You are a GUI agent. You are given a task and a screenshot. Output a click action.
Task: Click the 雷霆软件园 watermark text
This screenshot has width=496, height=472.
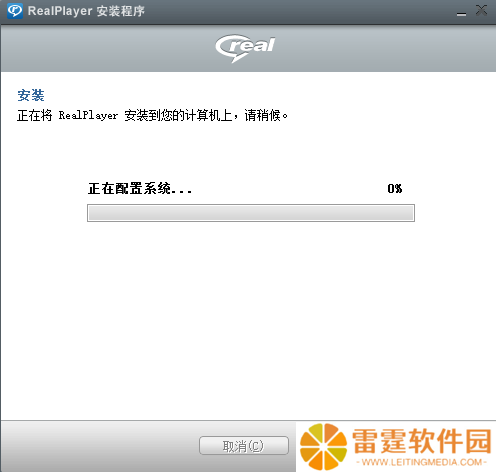tap(421, 441)
